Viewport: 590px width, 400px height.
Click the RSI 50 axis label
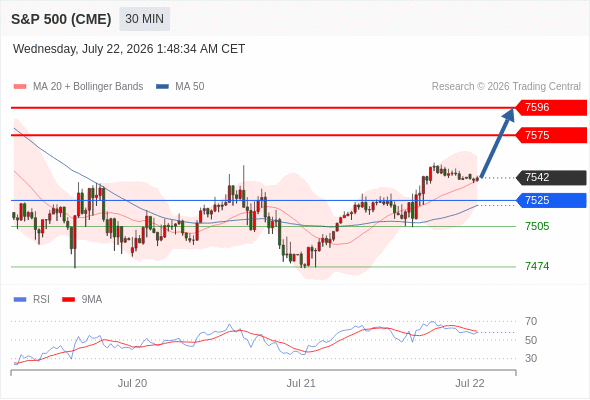[x=531, y=340]
